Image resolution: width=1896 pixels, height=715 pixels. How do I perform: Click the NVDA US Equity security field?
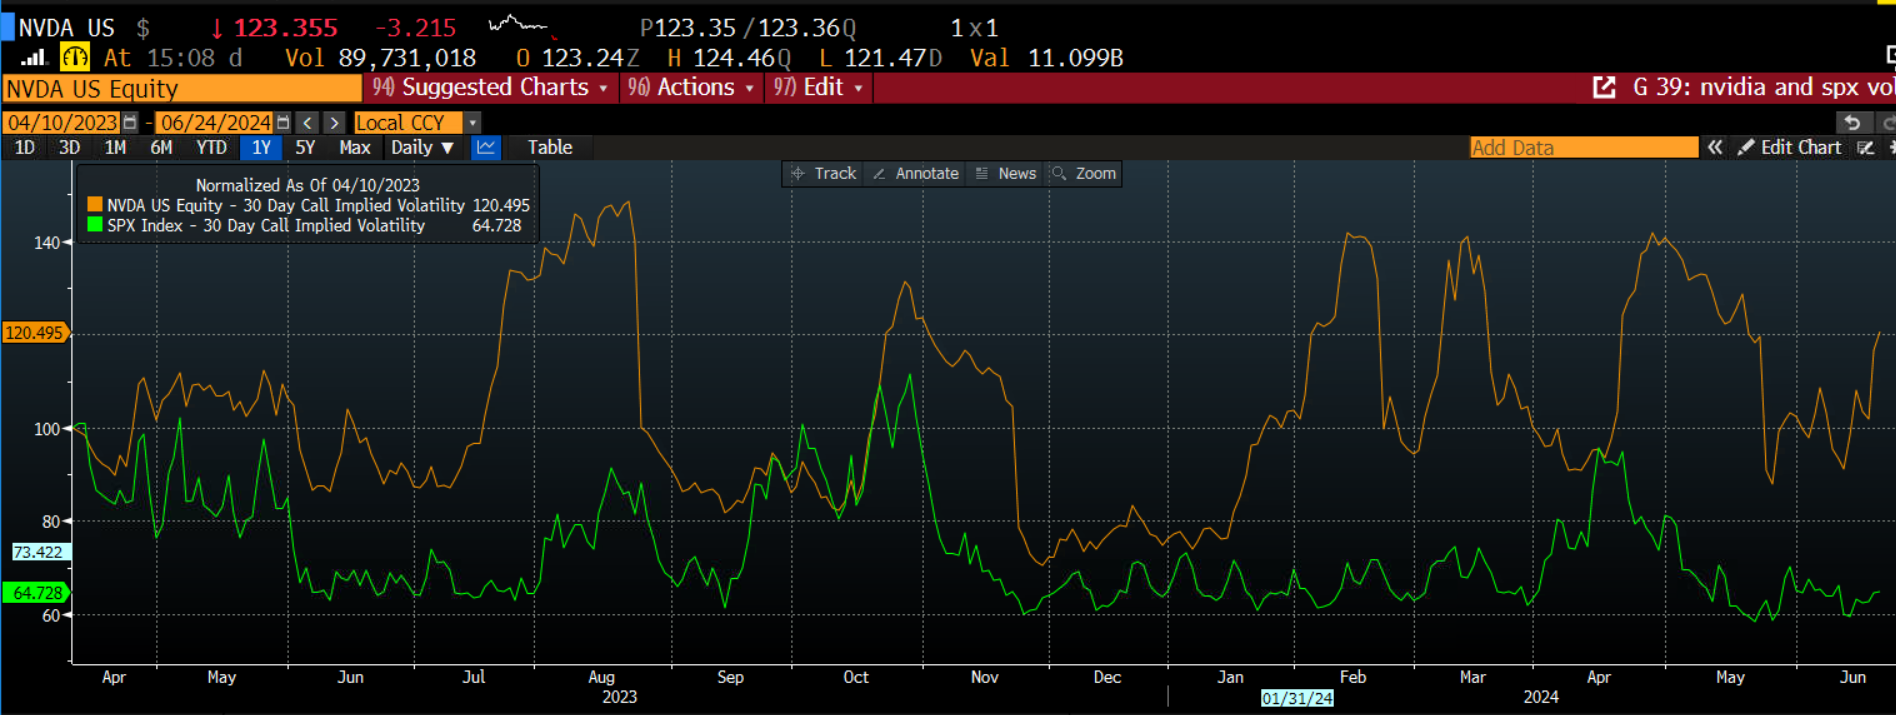(x=182, y=89)
